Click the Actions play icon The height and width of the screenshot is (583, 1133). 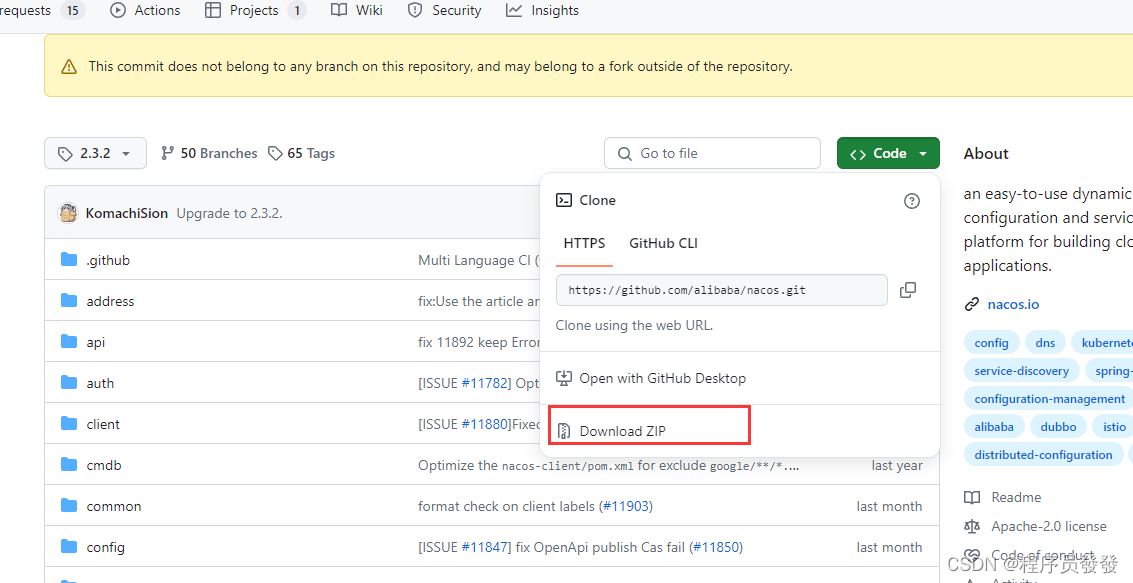coord(118,10)
